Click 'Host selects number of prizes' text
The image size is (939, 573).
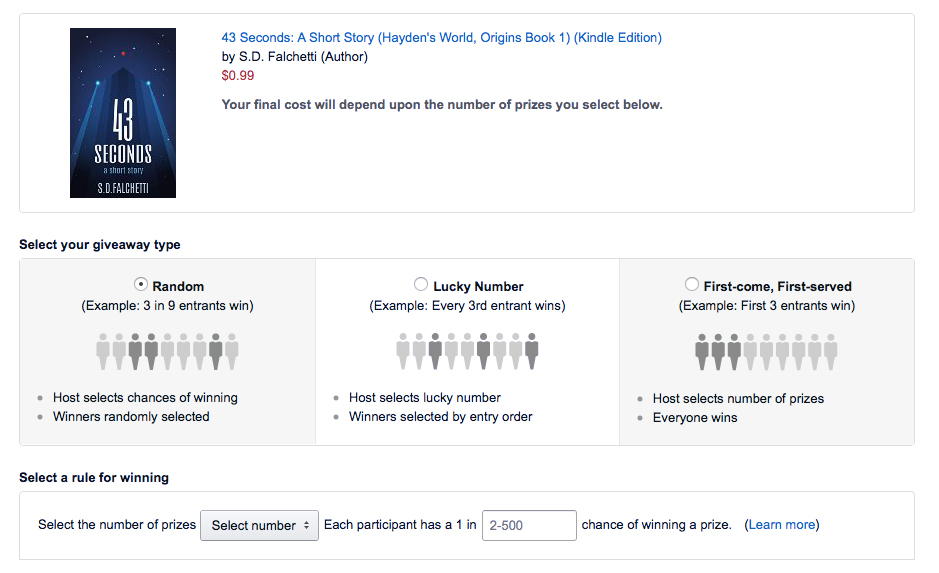tap(738, 399)
